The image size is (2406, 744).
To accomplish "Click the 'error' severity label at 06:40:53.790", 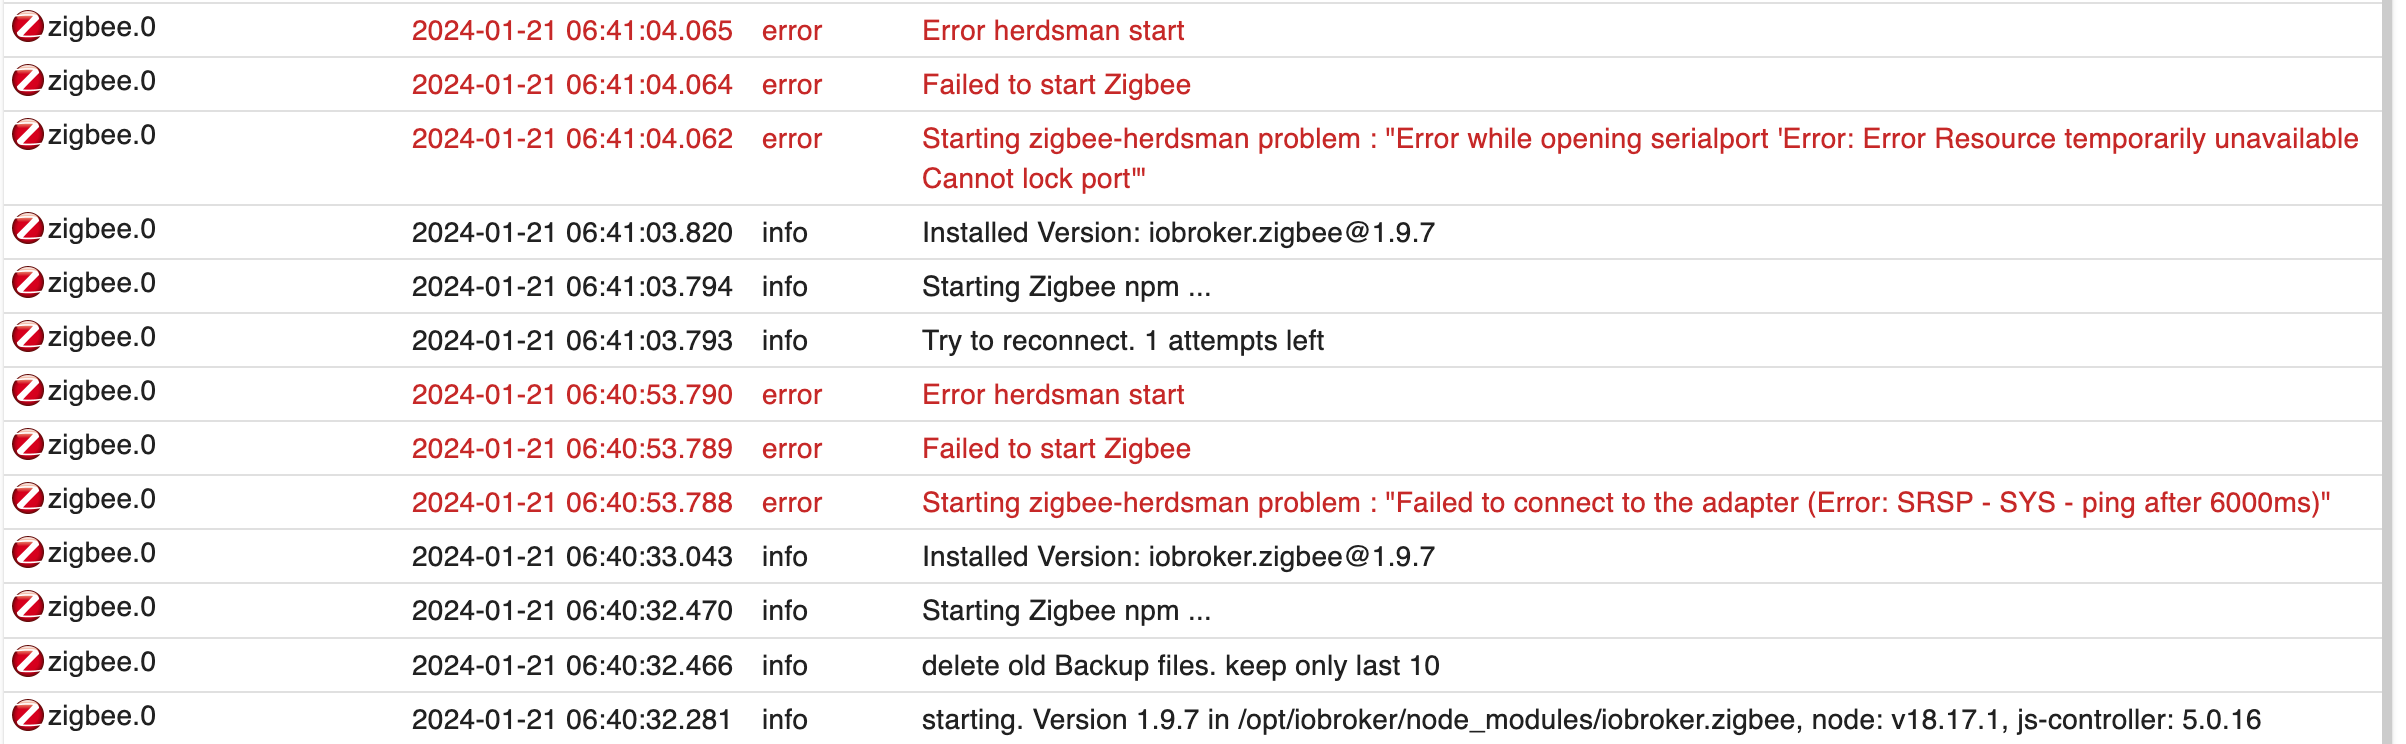I will (791, 395).
